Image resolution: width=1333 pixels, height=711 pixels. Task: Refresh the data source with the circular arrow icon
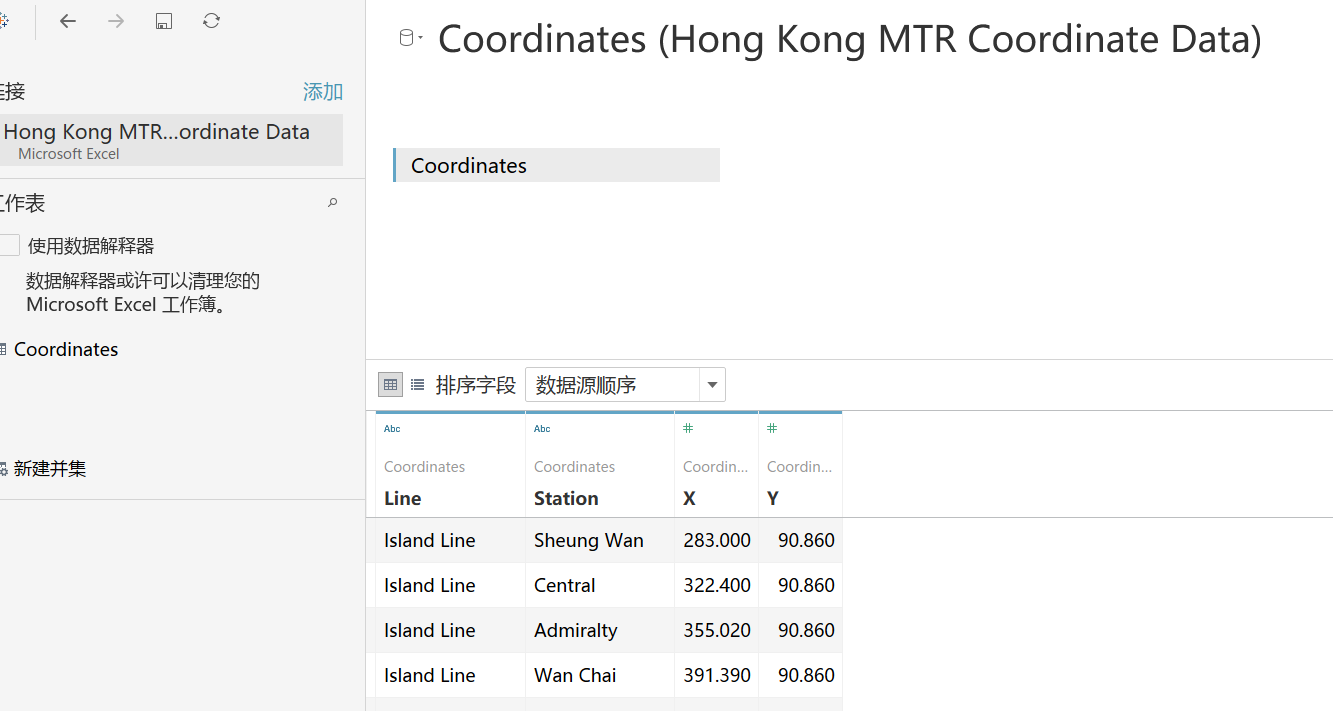coord(211,21)
